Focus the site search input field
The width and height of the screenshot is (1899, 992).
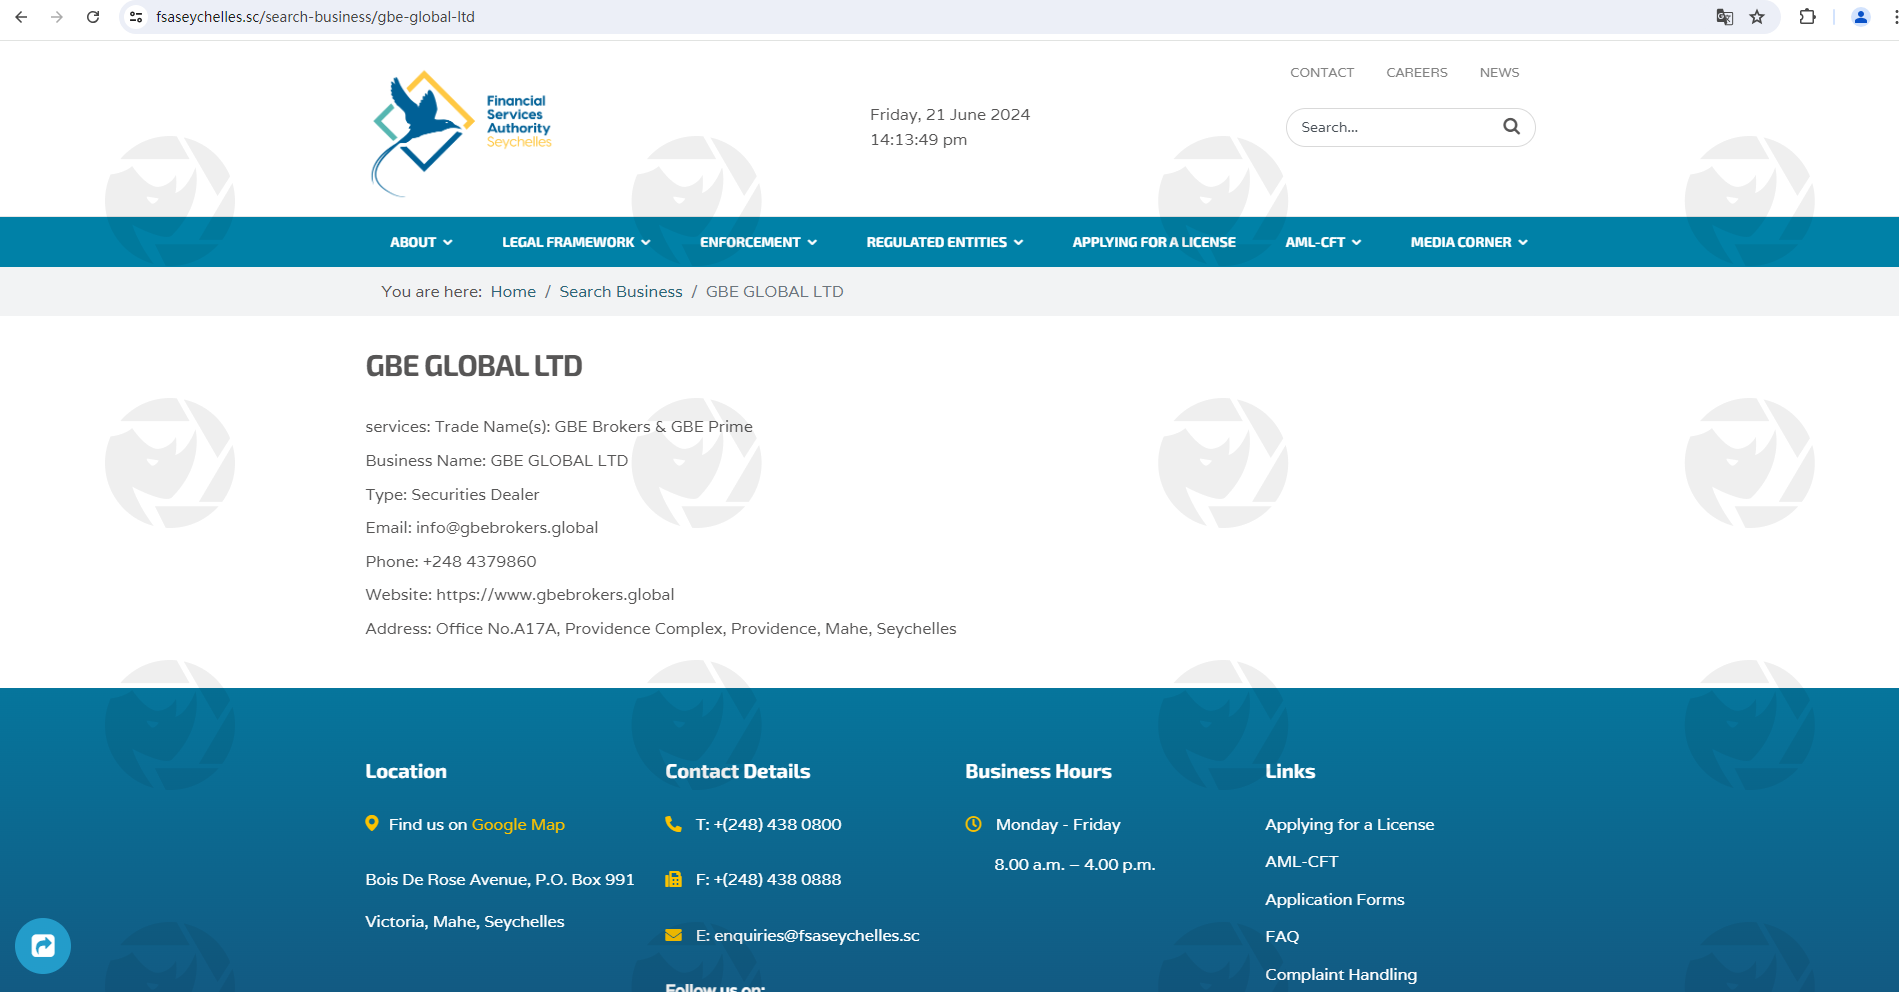(x=1394, y=128)
